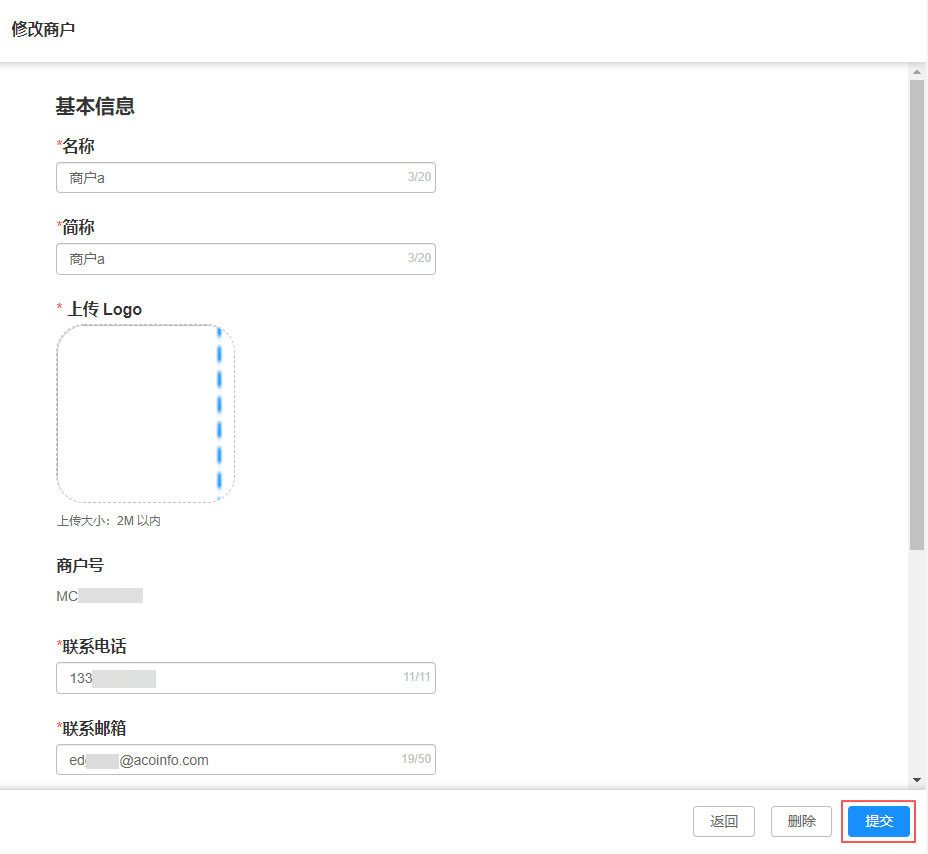The image size is (928, 854).
Task: Click the 名称 input field
Action: [230, 178]
